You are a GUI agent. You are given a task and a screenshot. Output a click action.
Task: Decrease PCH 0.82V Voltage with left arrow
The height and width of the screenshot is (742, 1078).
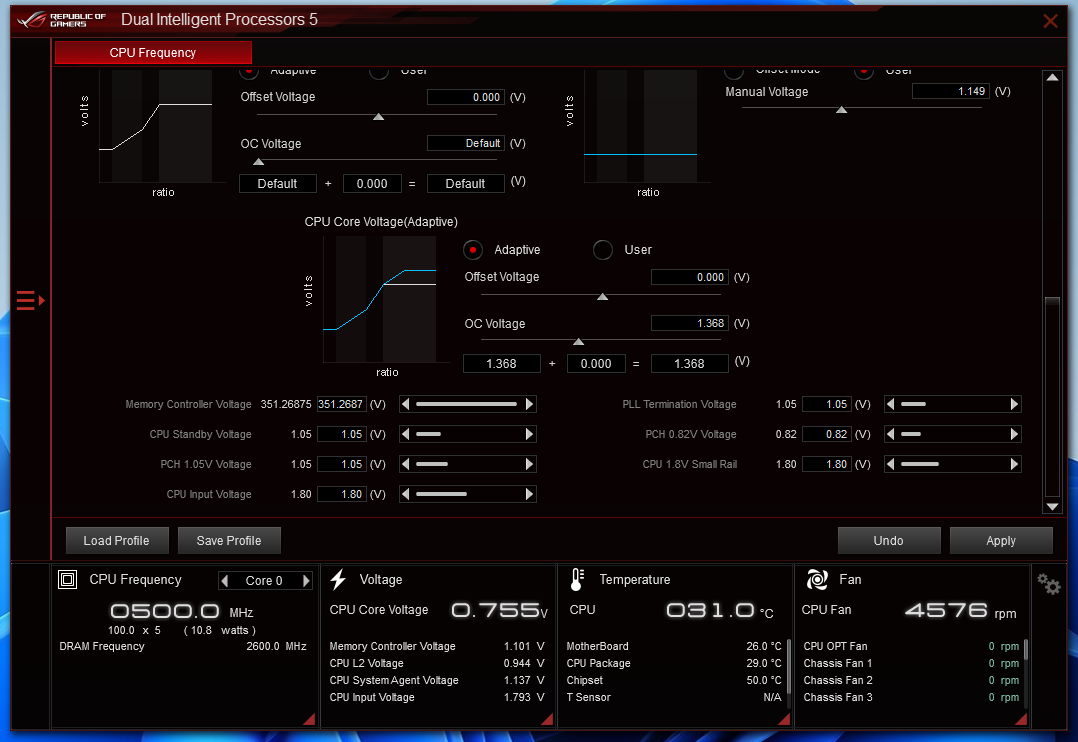coord(891,434)
